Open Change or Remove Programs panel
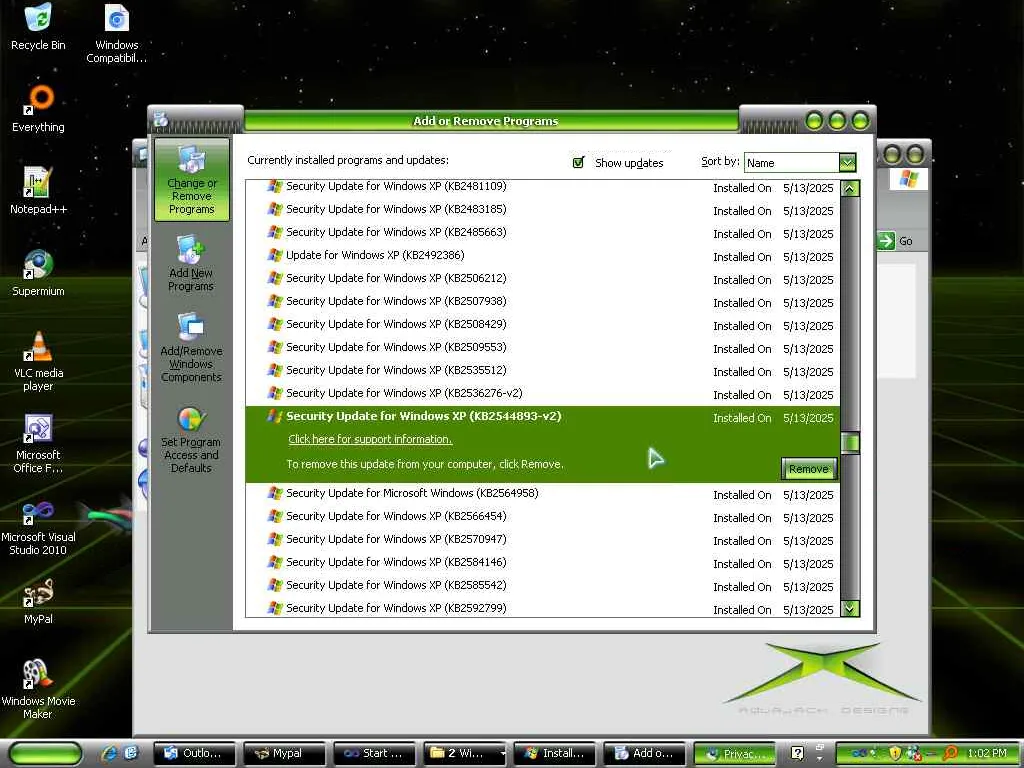 tap(191, 180)
